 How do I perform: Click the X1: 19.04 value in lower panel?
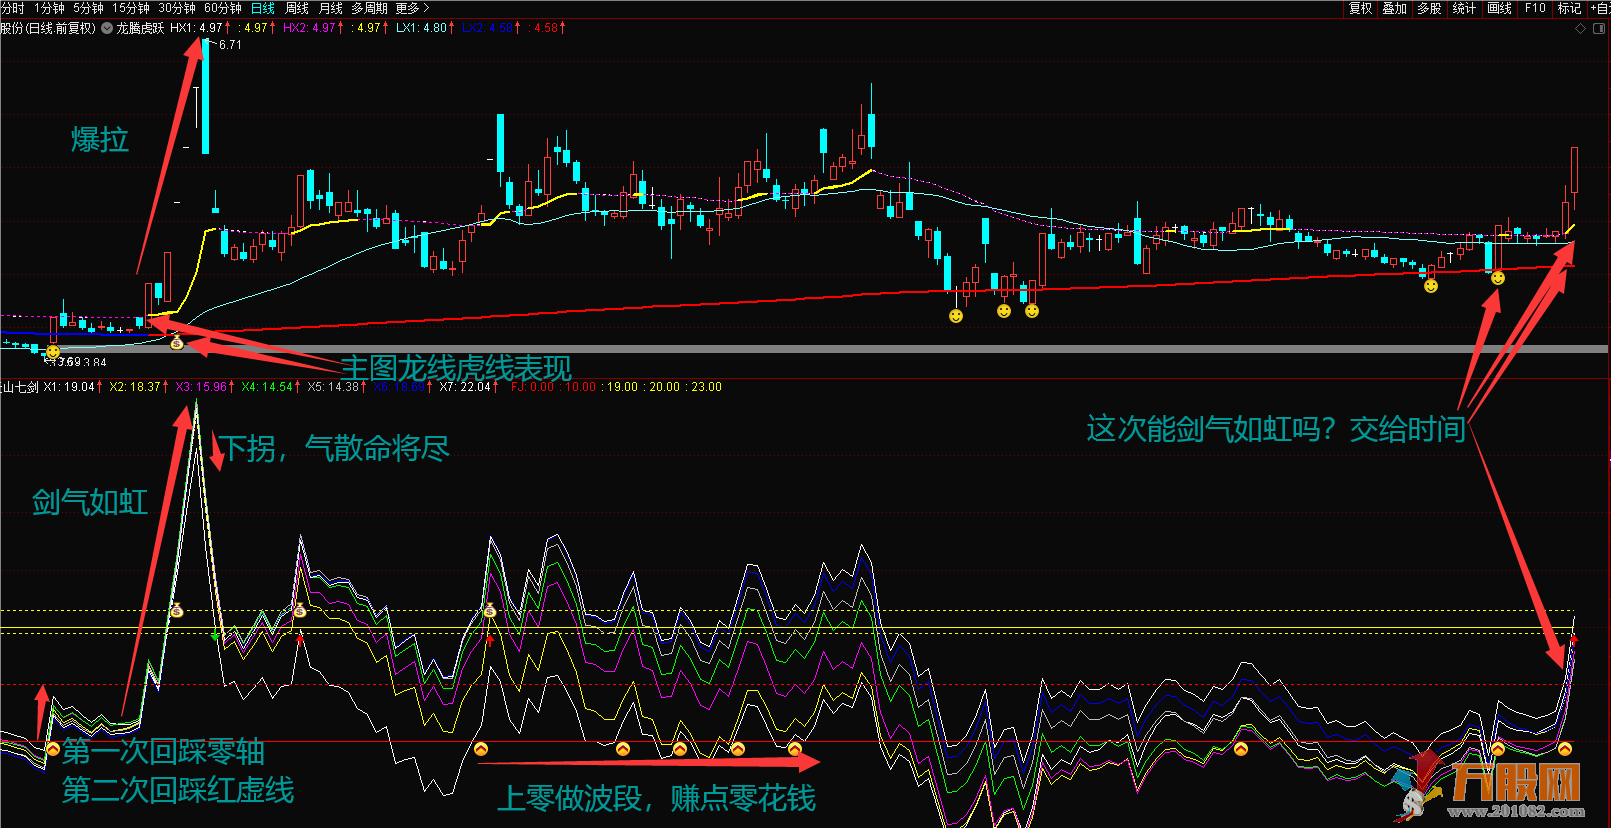(70, 387)
